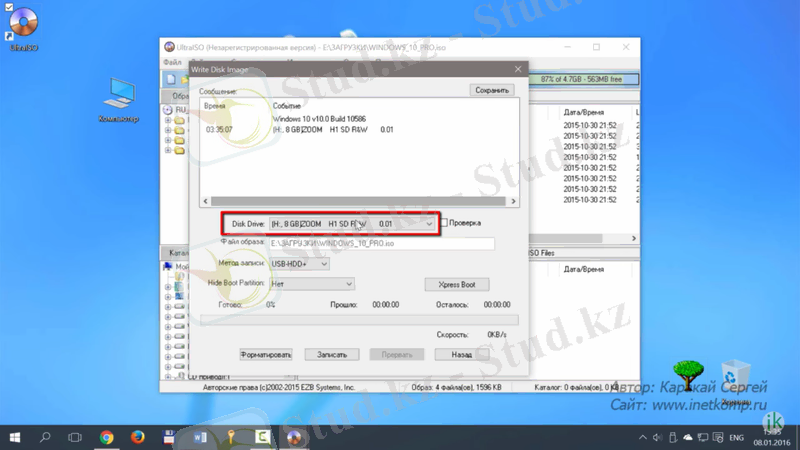Select the 03:35:07 log entry
The height and width of the screenshot is (450, 800).
[x=219, y=130]
